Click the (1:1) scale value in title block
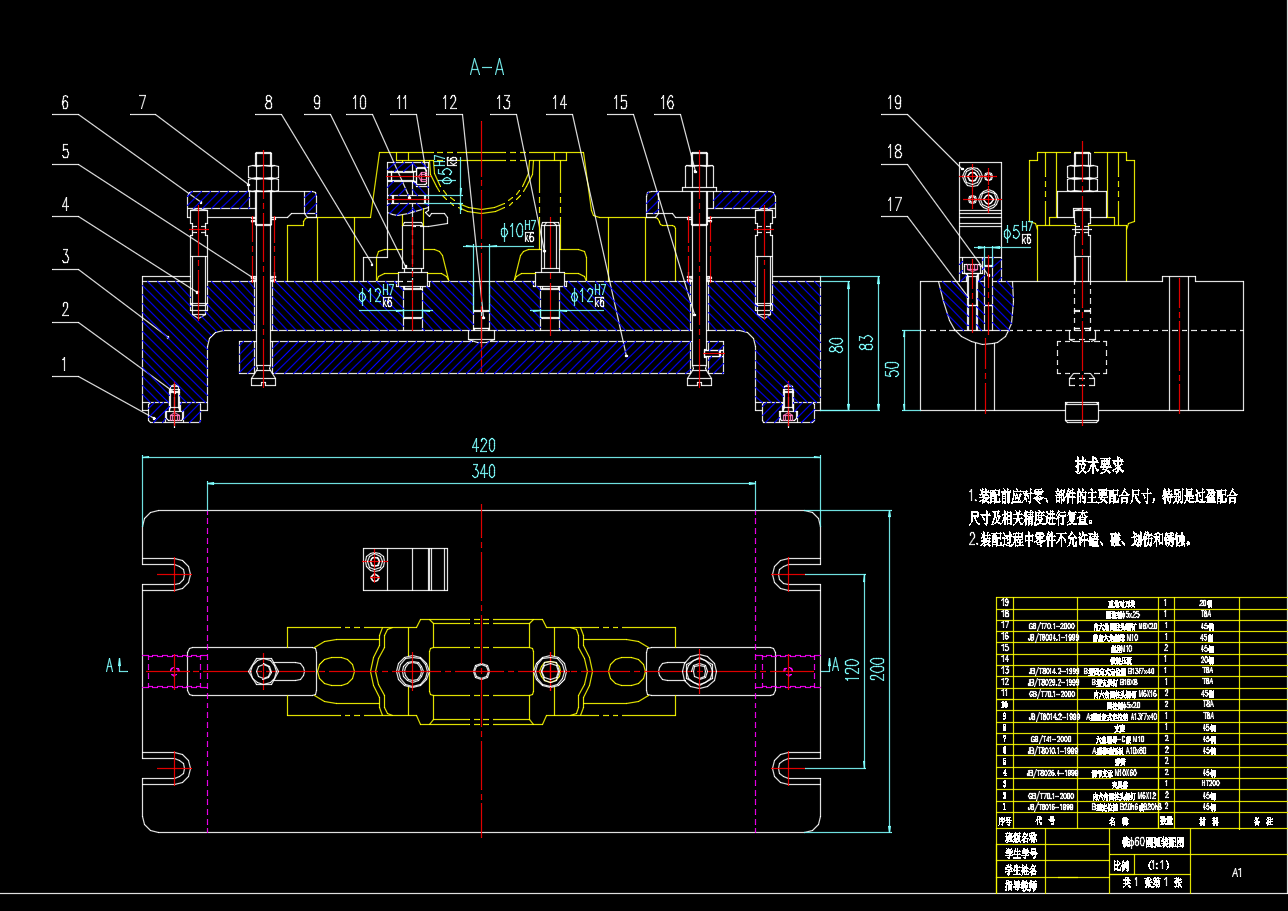 (1158, 865)
